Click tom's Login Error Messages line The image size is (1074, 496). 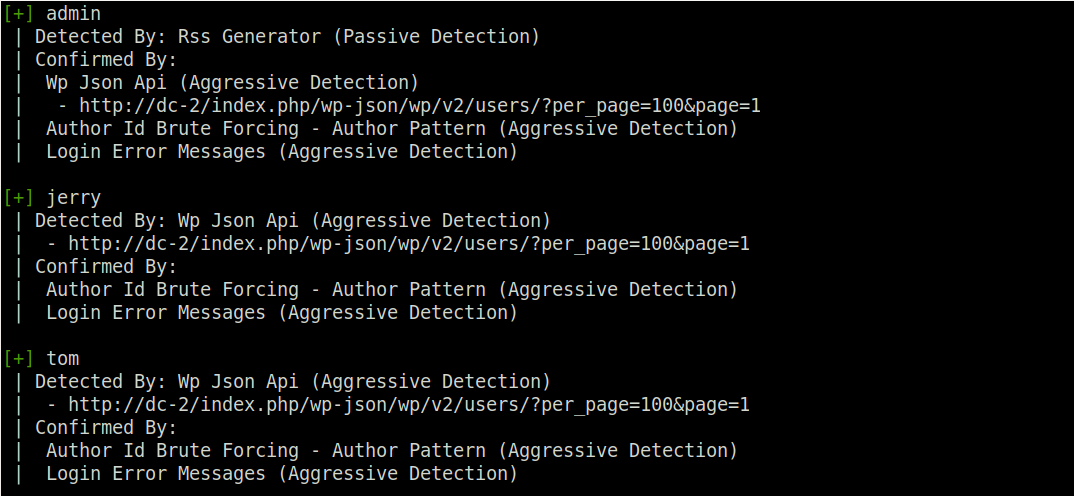282,474
